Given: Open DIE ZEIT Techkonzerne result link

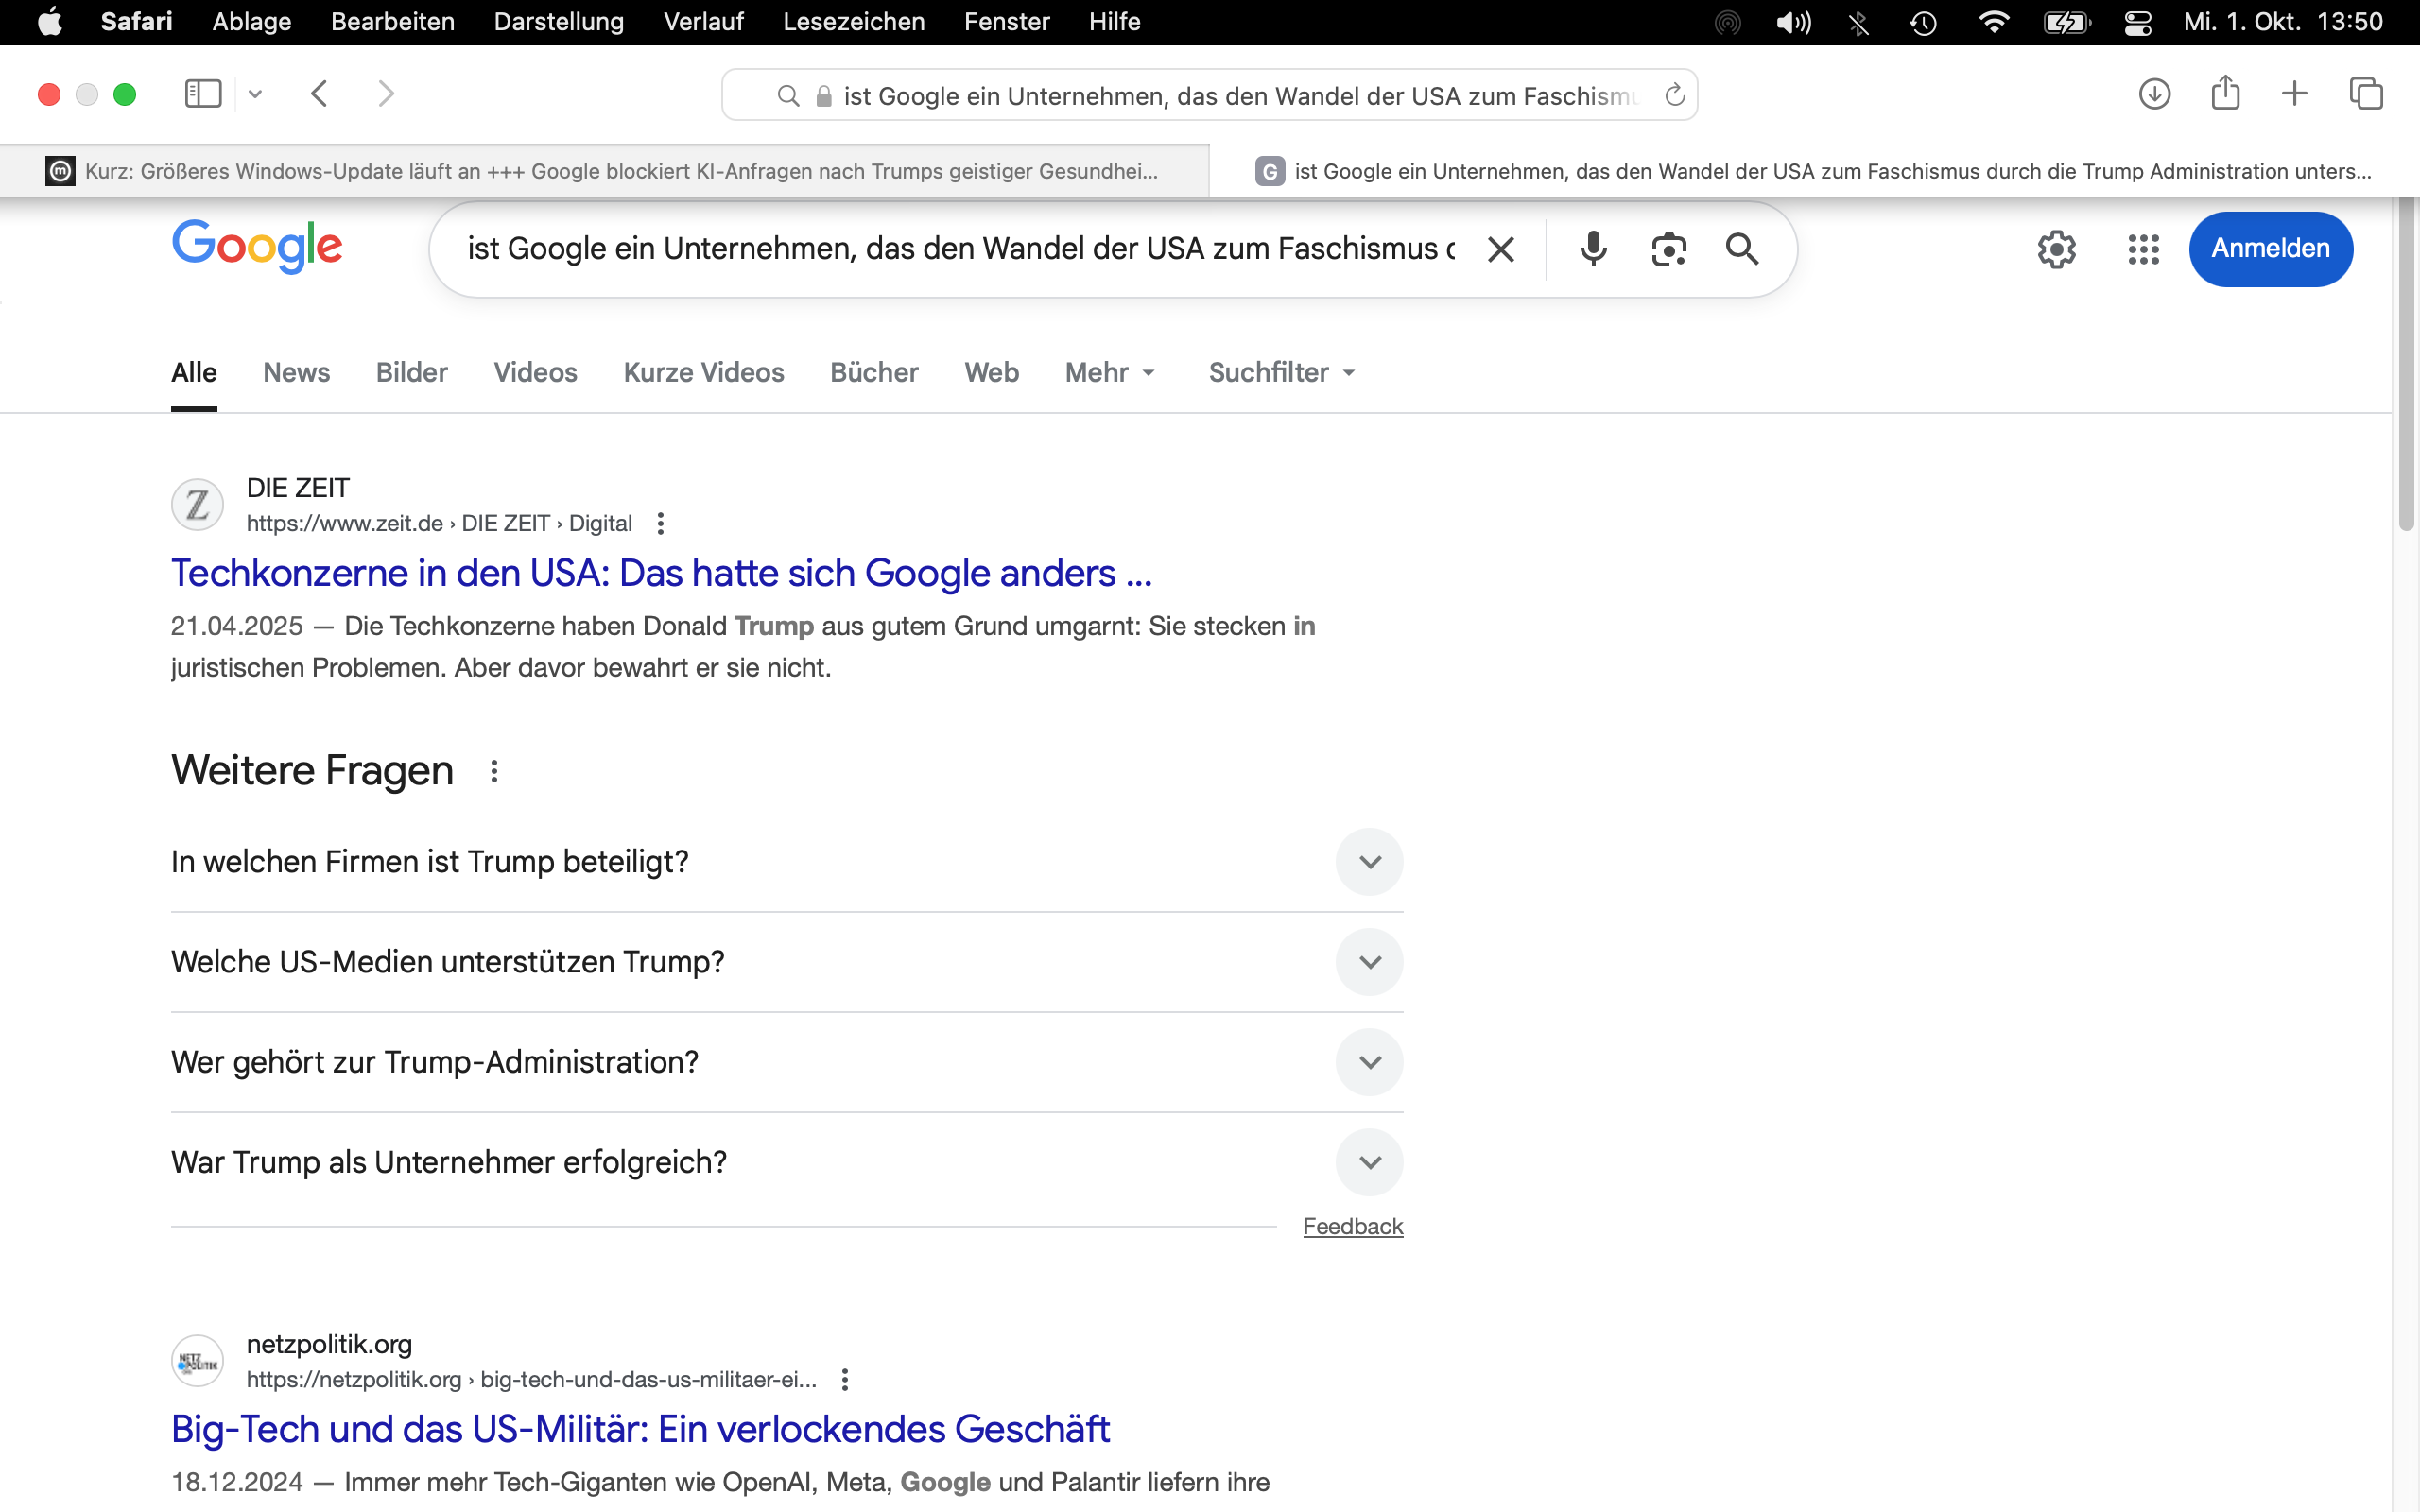Looking at the screenshot, I should (x=661, y=573).
